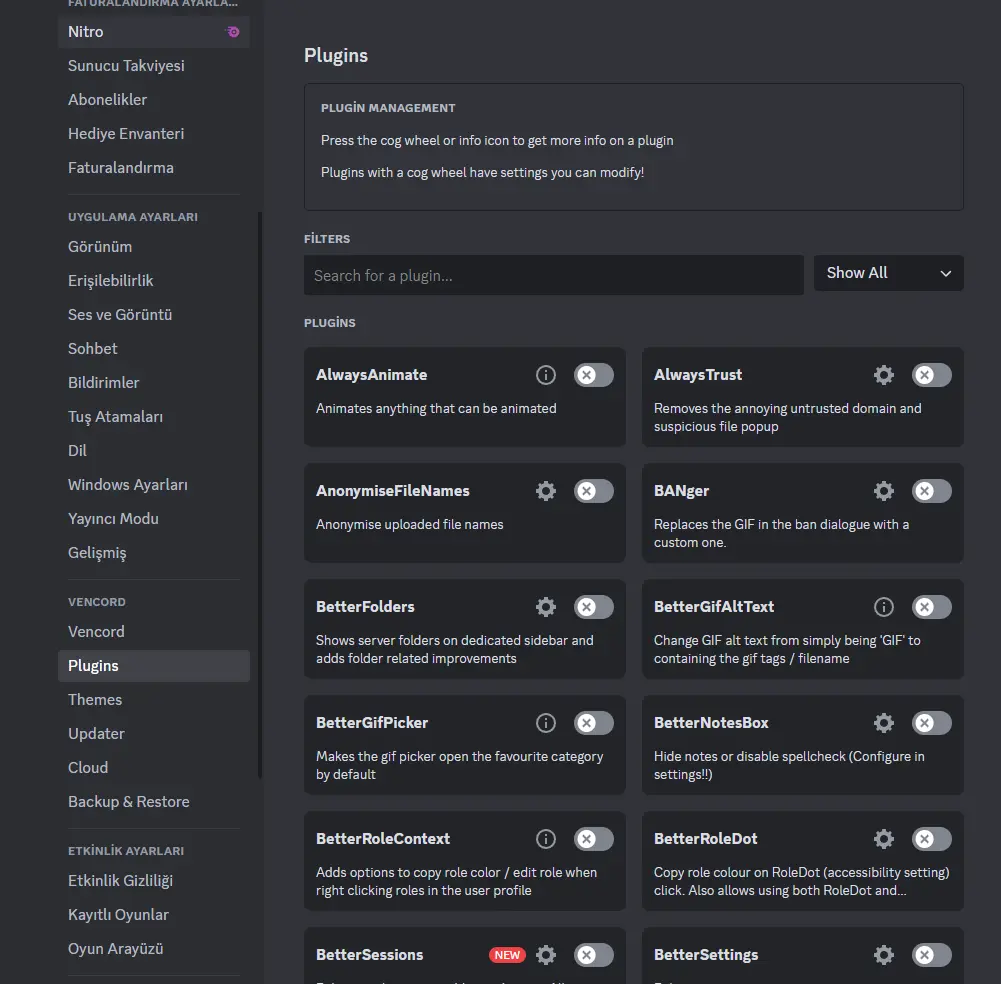The width and height of the screenshot is (1001, 984).
Task: Open BetterSessions settings cog
Action: tap(546, 955)
